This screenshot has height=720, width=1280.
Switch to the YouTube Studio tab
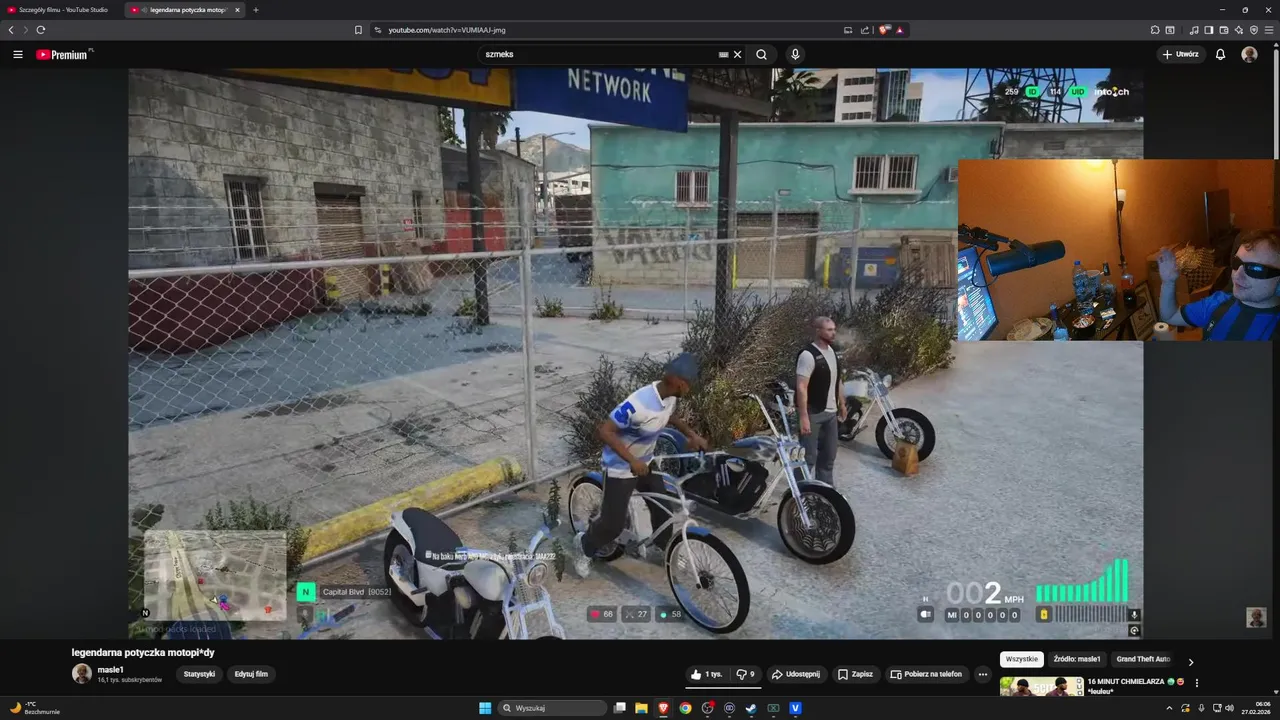point(62,10)
